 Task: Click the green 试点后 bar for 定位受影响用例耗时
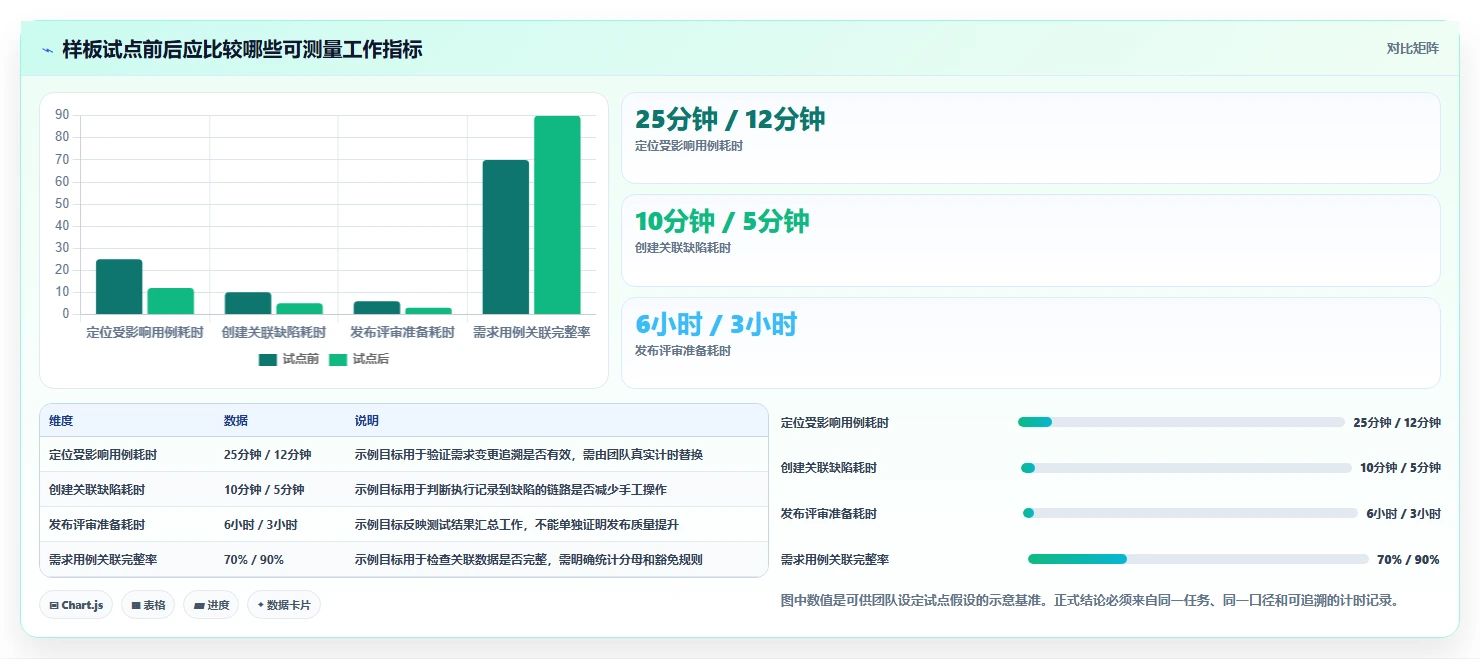(x=170, y=301)
